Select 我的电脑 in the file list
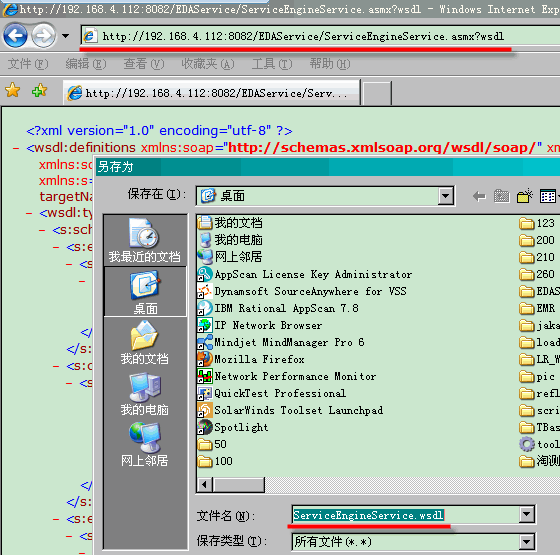The height and width of the screenshot is (555, 560). point(230,240)
